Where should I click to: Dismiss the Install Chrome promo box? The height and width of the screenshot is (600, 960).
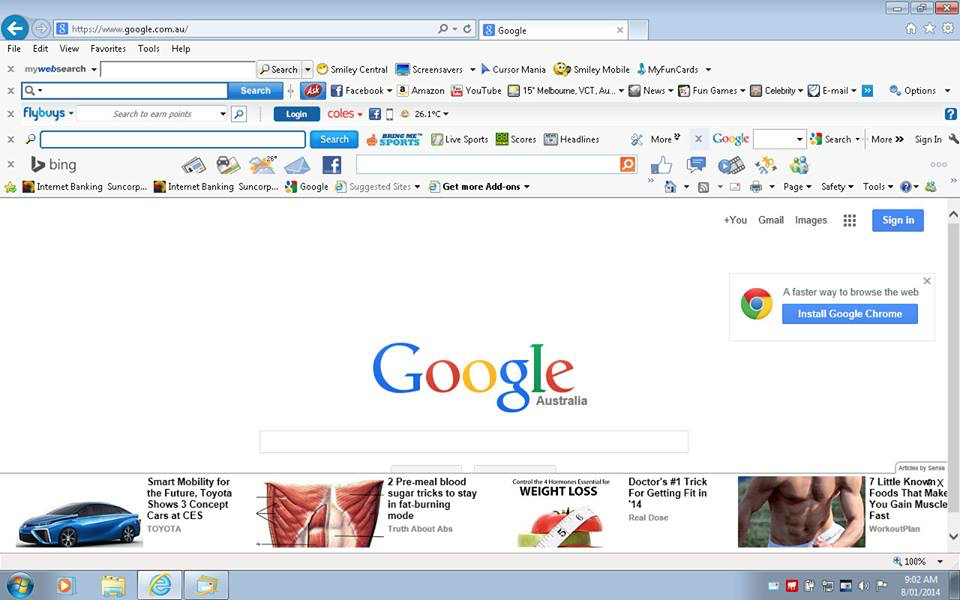pyautogui.click(x=926, y=281)
